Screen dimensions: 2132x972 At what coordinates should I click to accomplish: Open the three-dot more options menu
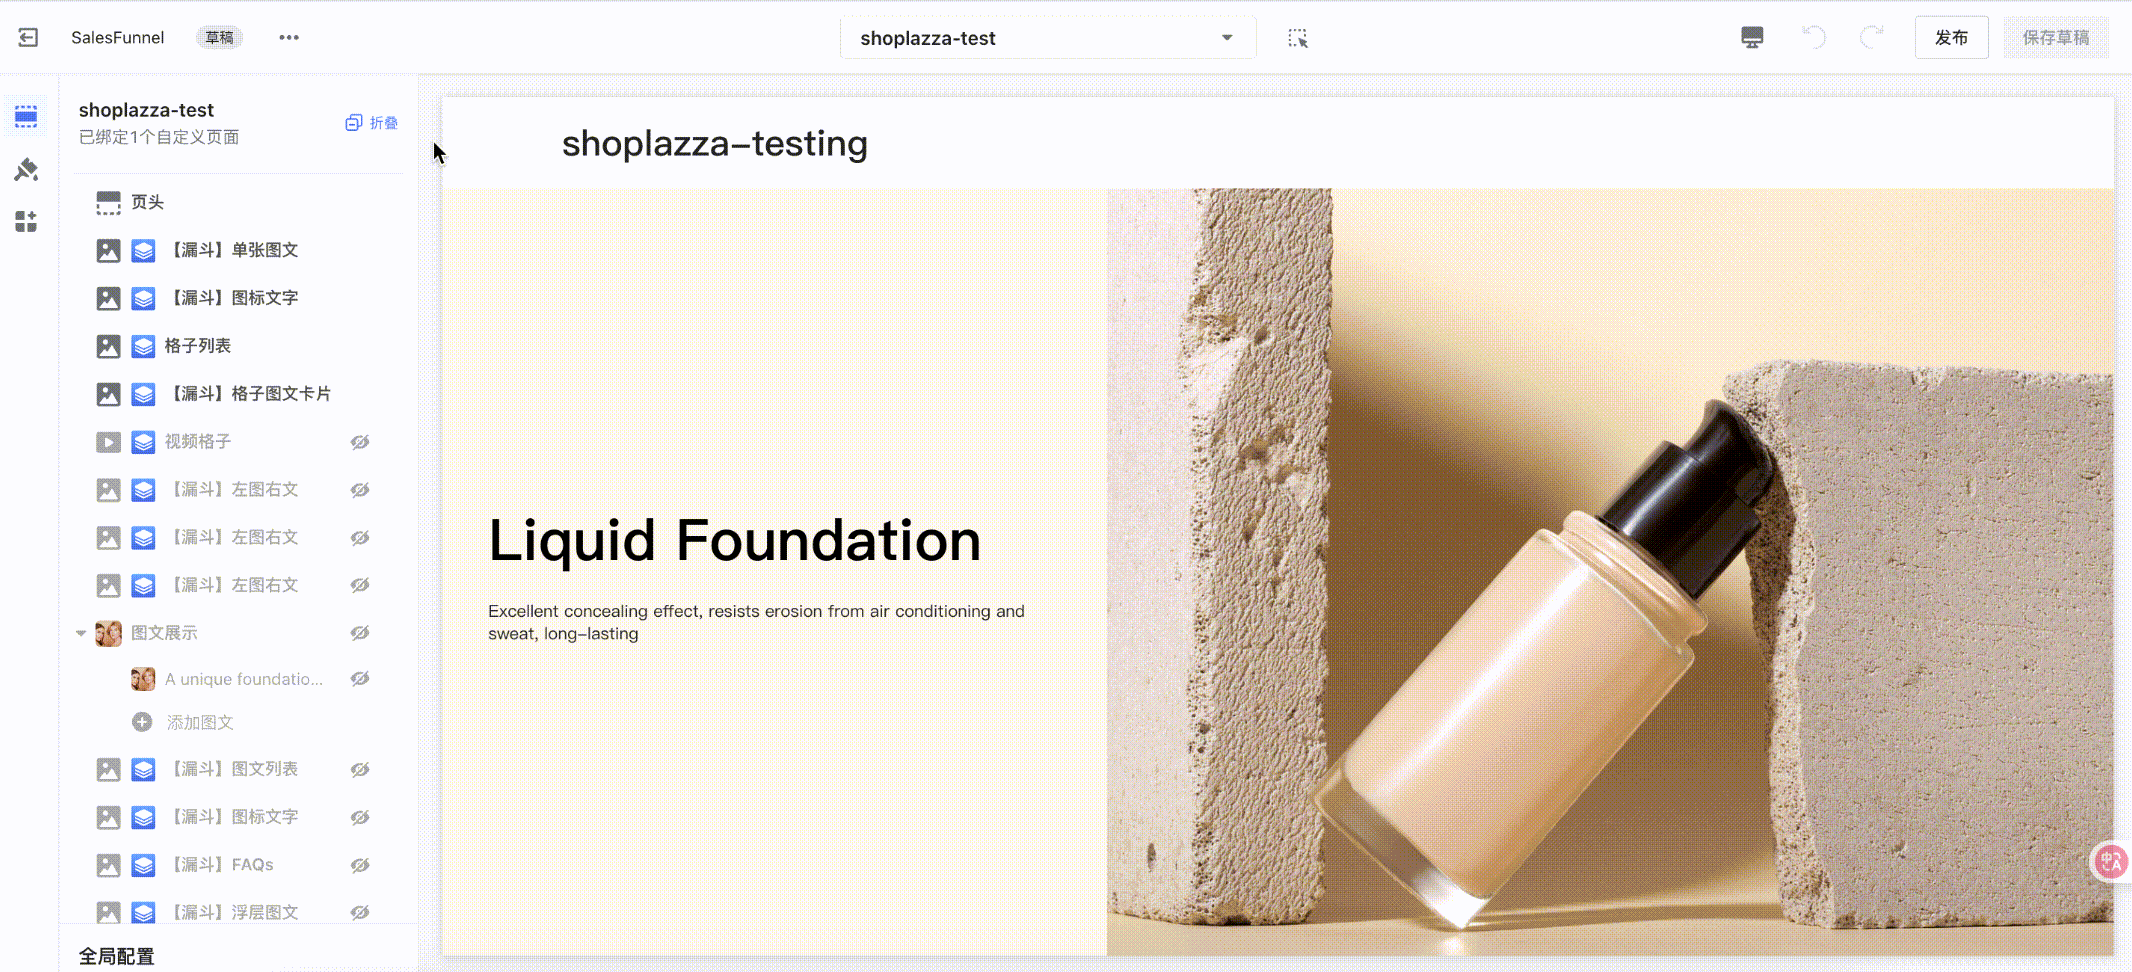click(289, 37)
